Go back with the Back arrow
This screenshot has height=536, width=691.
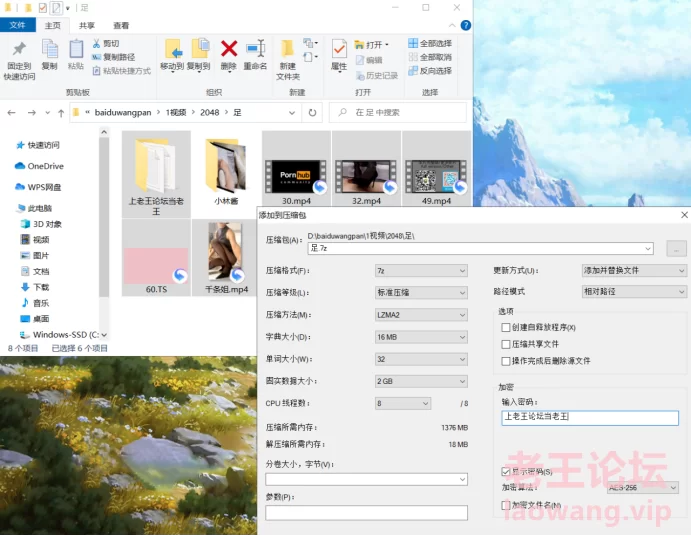pyautogui.click(x=12, y=113)
